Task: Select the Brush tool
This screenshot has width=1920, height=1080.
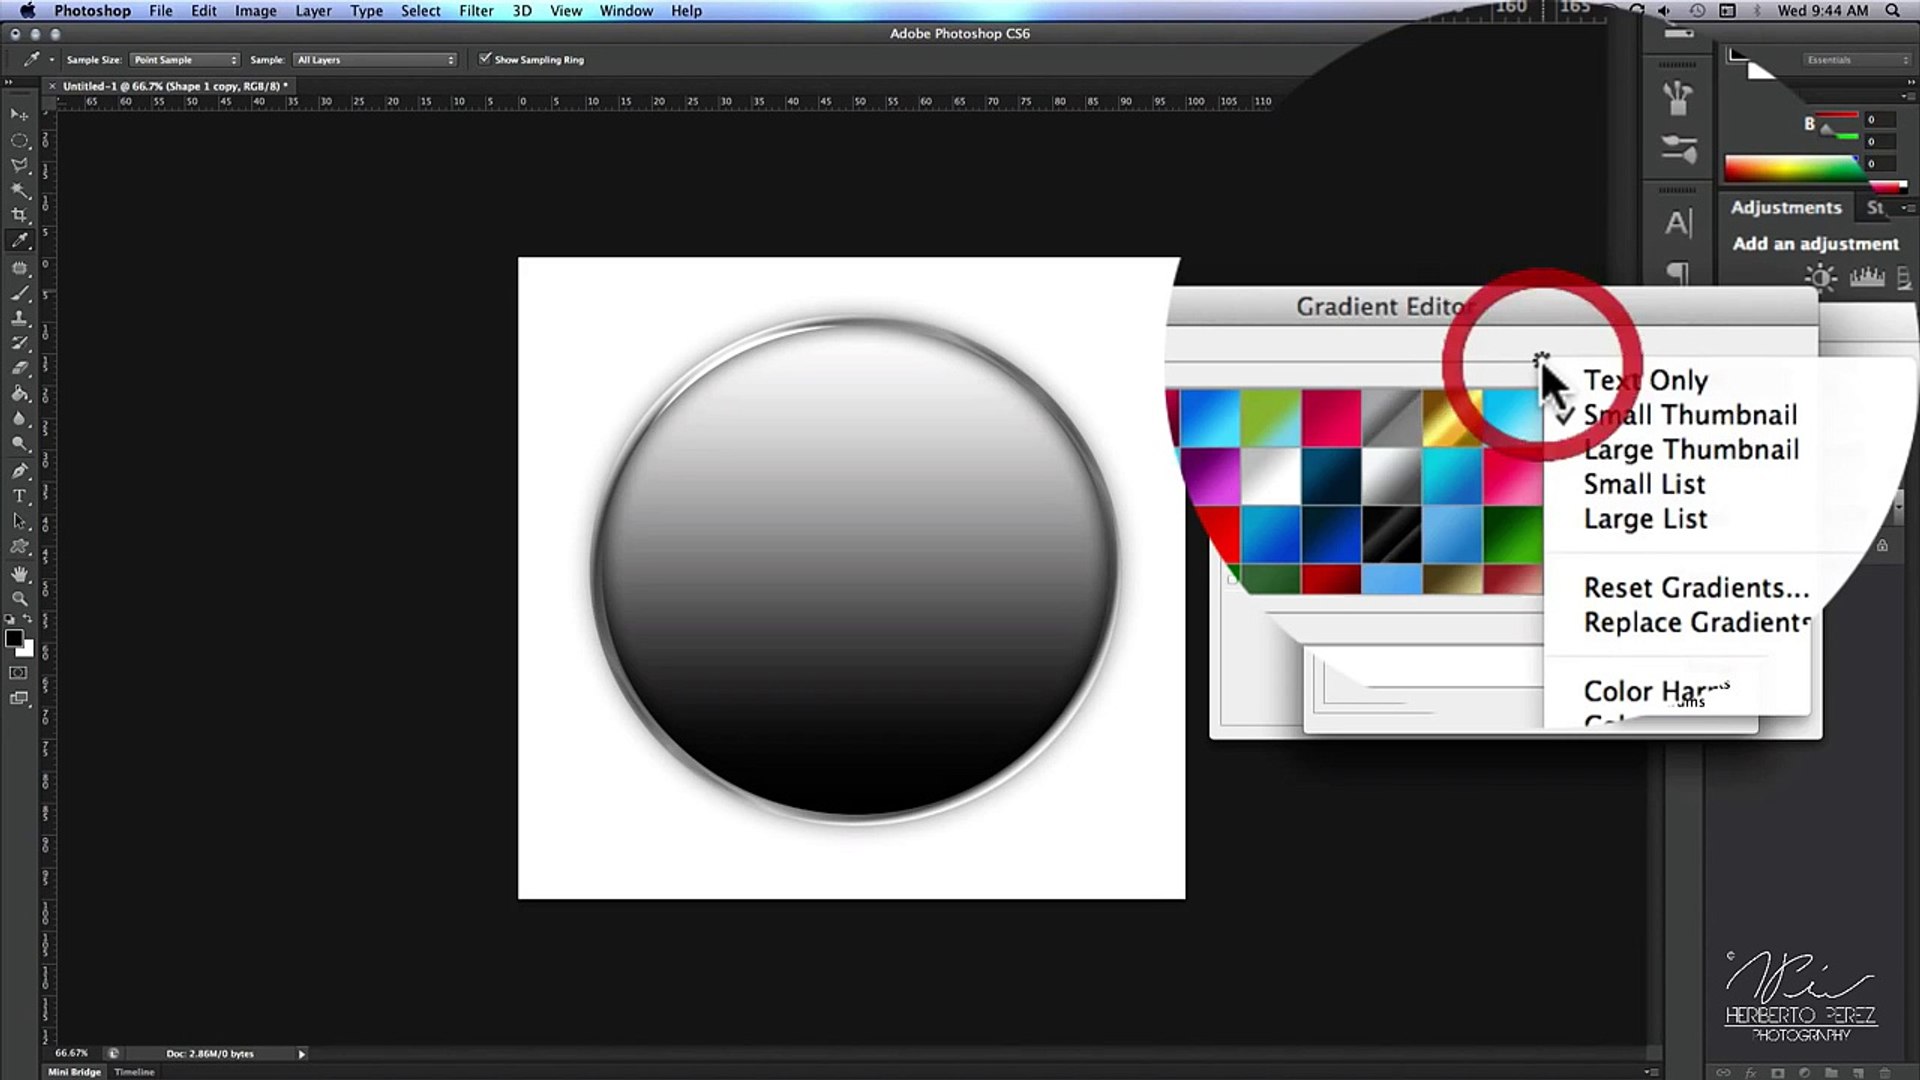Action: tap(19, 293)
